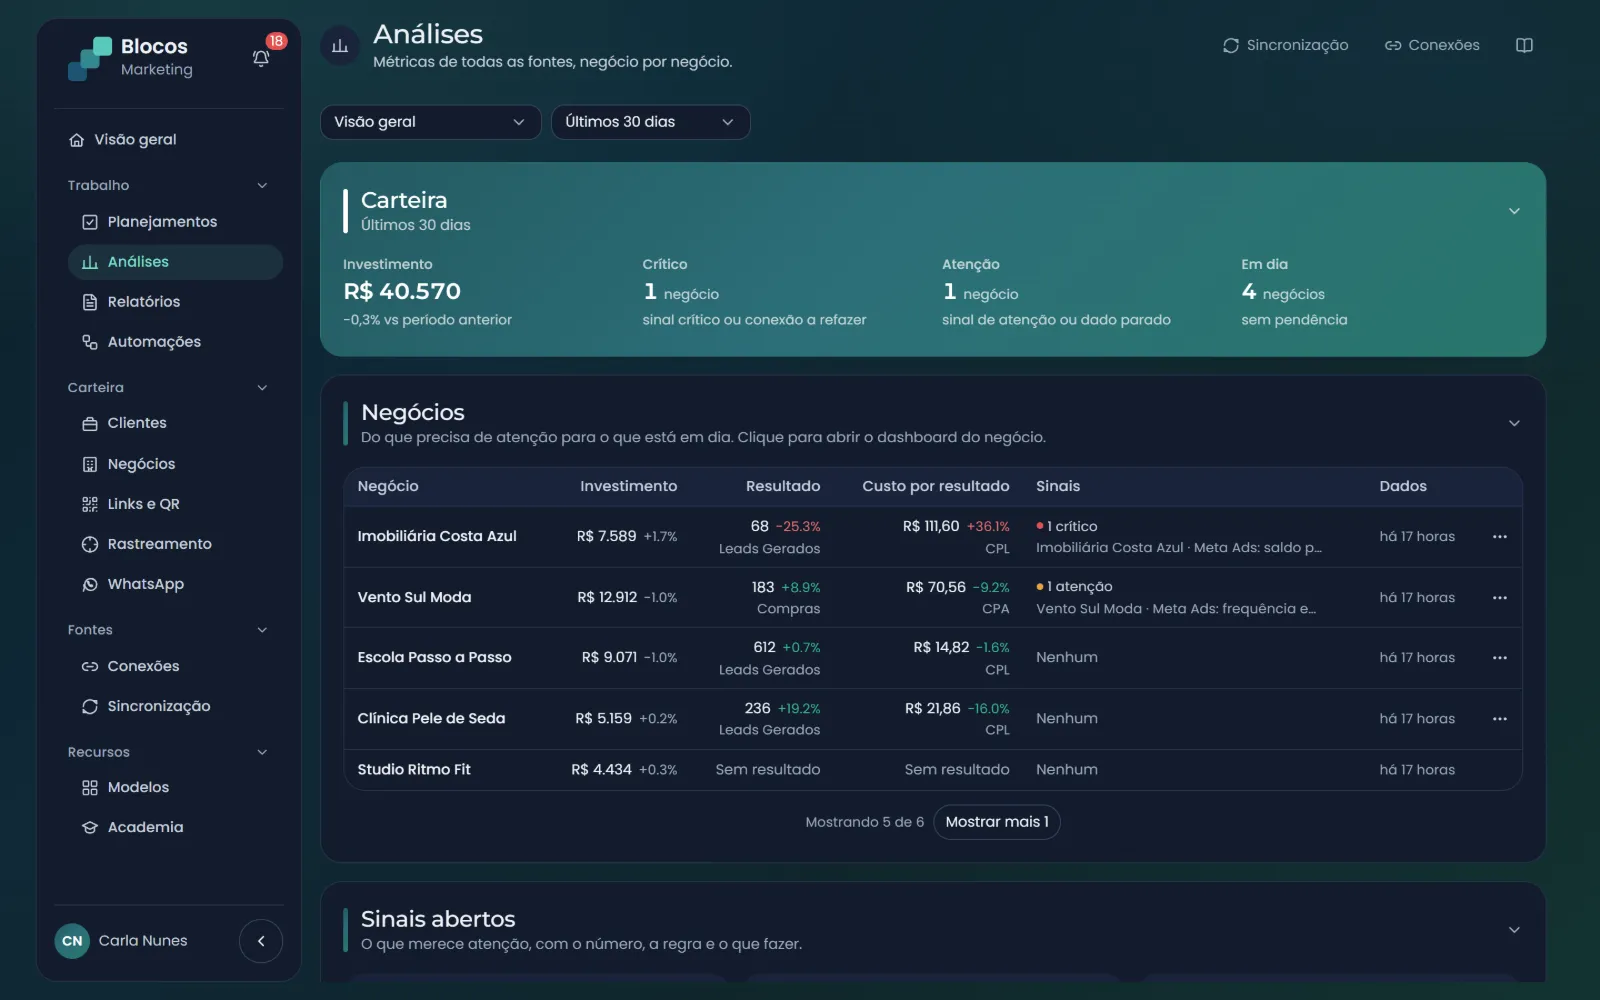Collapse the Carteira sidebar section
Viewport: 1600px width, 1000px height.
(x=262, y=388)
